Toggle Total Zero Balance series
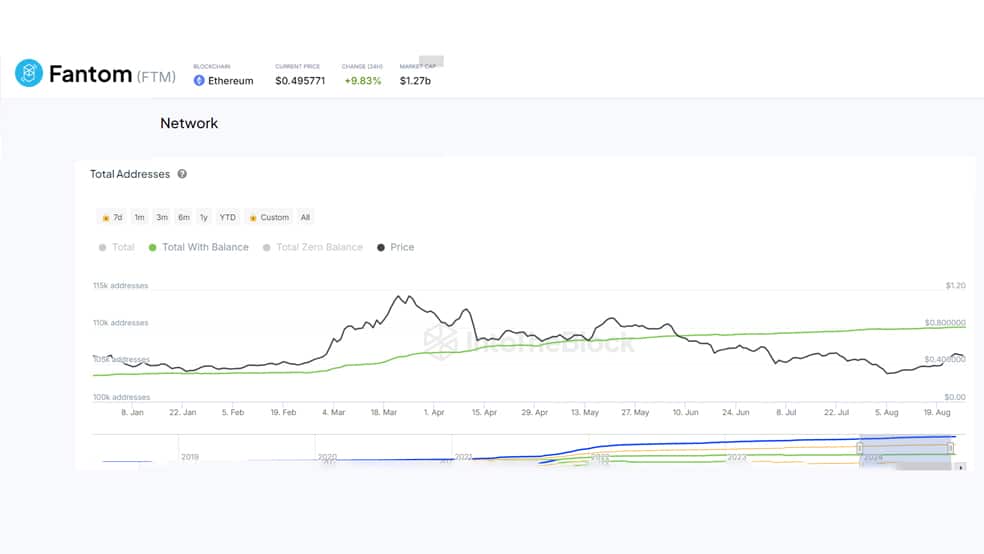The height and width of the screenshot is (554, 984). point(313,247)
